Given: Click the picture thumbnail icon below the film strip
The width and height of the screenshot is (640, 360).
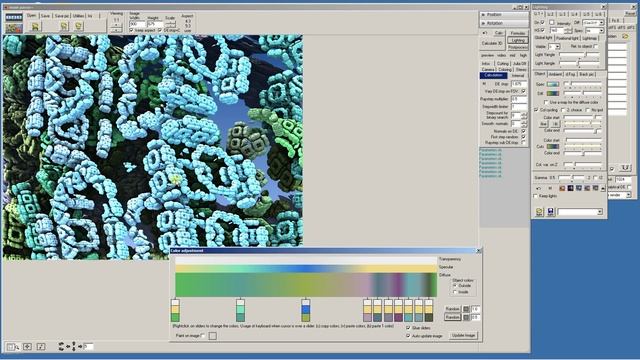Looking at the screenshot, I should [x=14, y=28].
